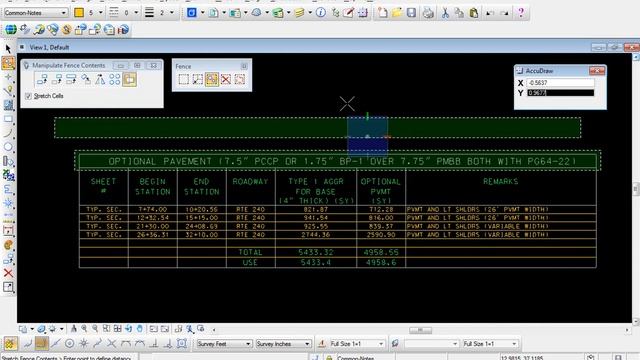The height and width of the screenshot is (360, 640).
Task: Click the Save floppy disk icon
Action: [x=411, y=13]
